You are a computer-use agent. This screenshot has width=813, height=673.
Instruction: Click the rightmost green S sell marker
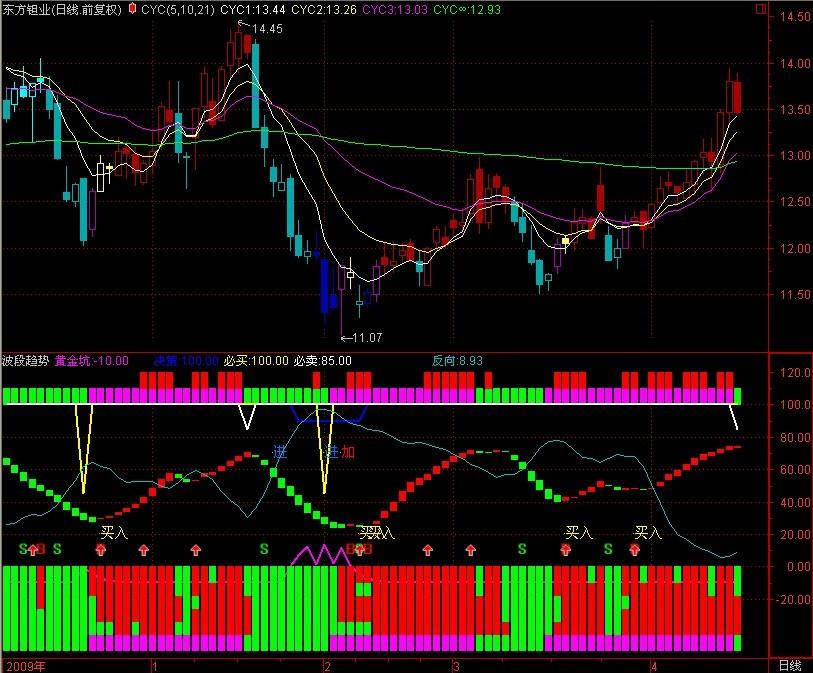tap(607, 548)
